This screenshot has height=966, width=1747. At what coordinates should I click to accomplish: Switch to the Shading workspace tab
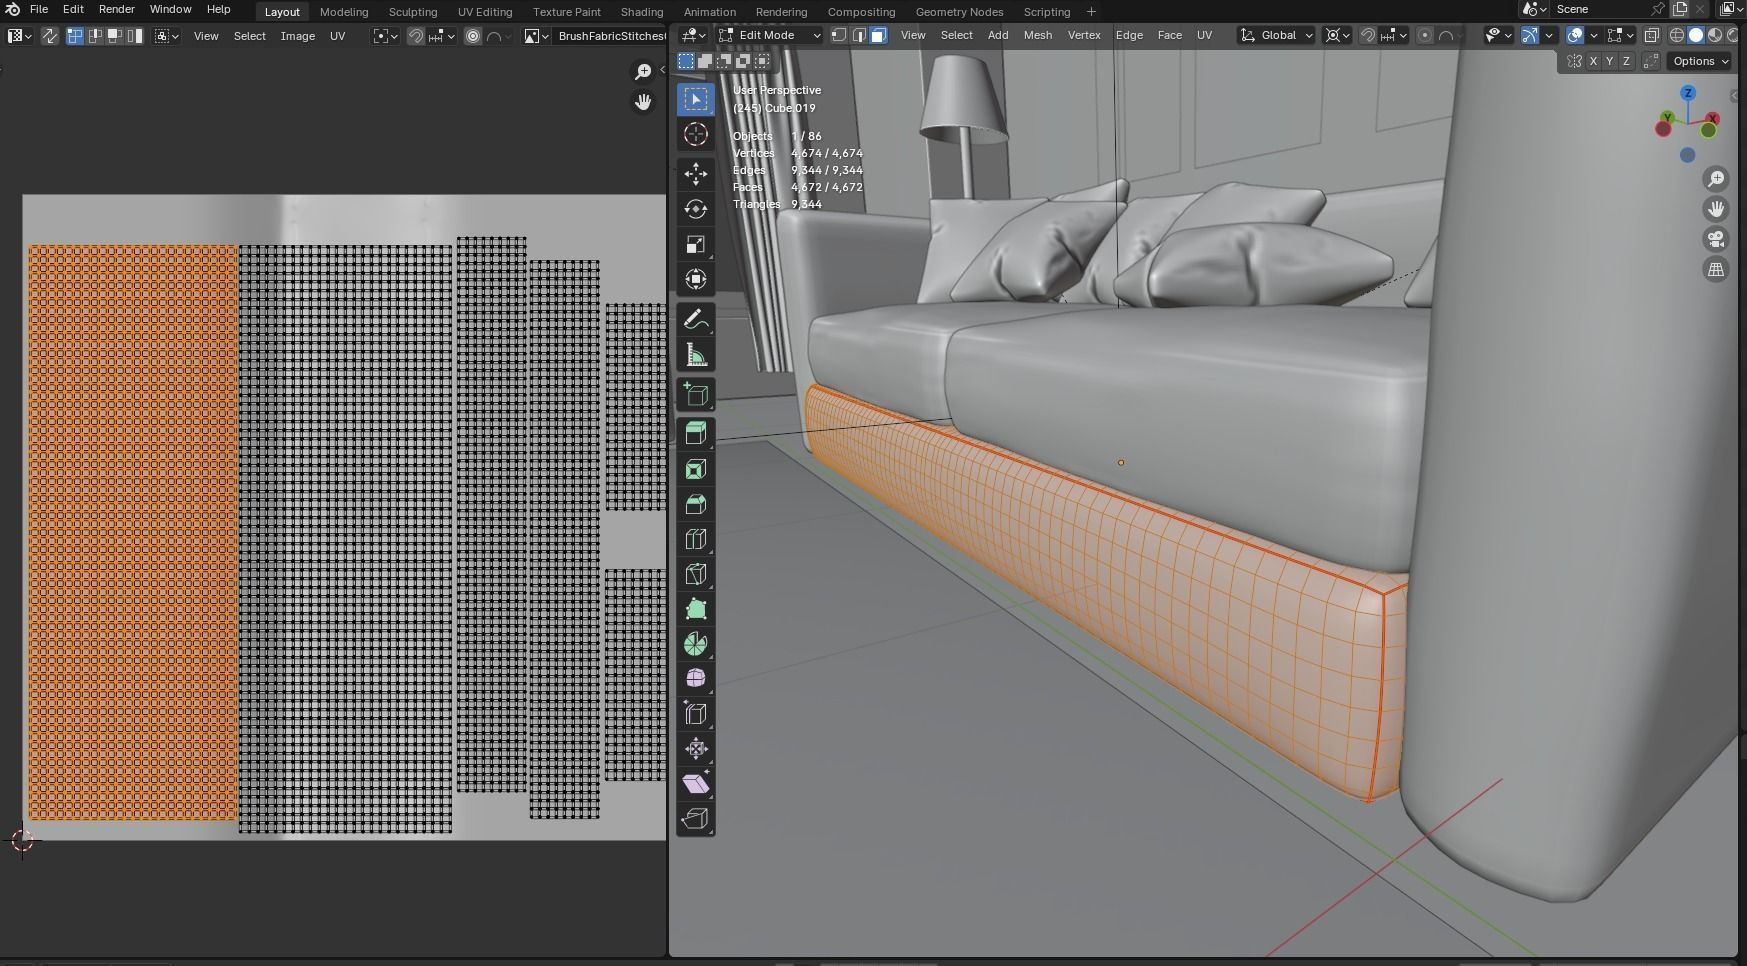[x=642, y=12]
